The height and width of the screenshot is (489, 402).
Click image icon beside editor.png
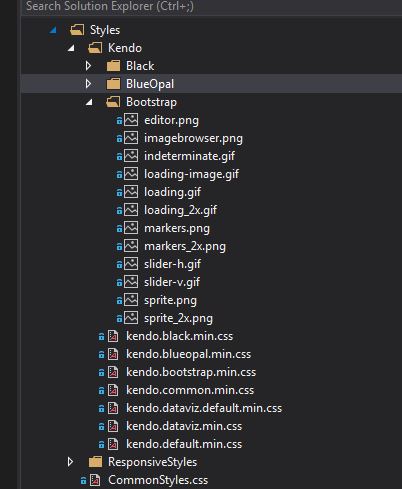click(x=131, y=120)
